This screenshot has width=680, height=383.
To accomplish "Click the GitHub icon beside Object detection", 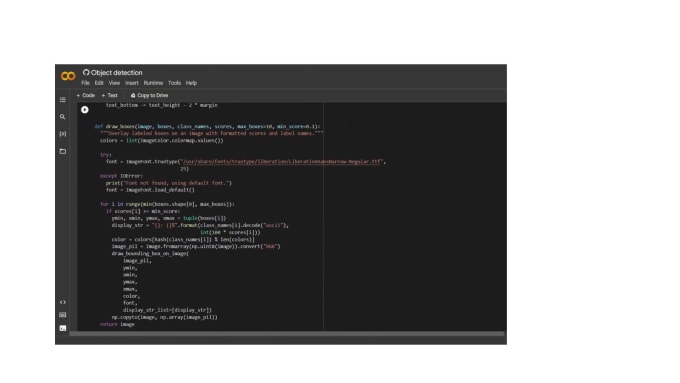I will [86, 72].
